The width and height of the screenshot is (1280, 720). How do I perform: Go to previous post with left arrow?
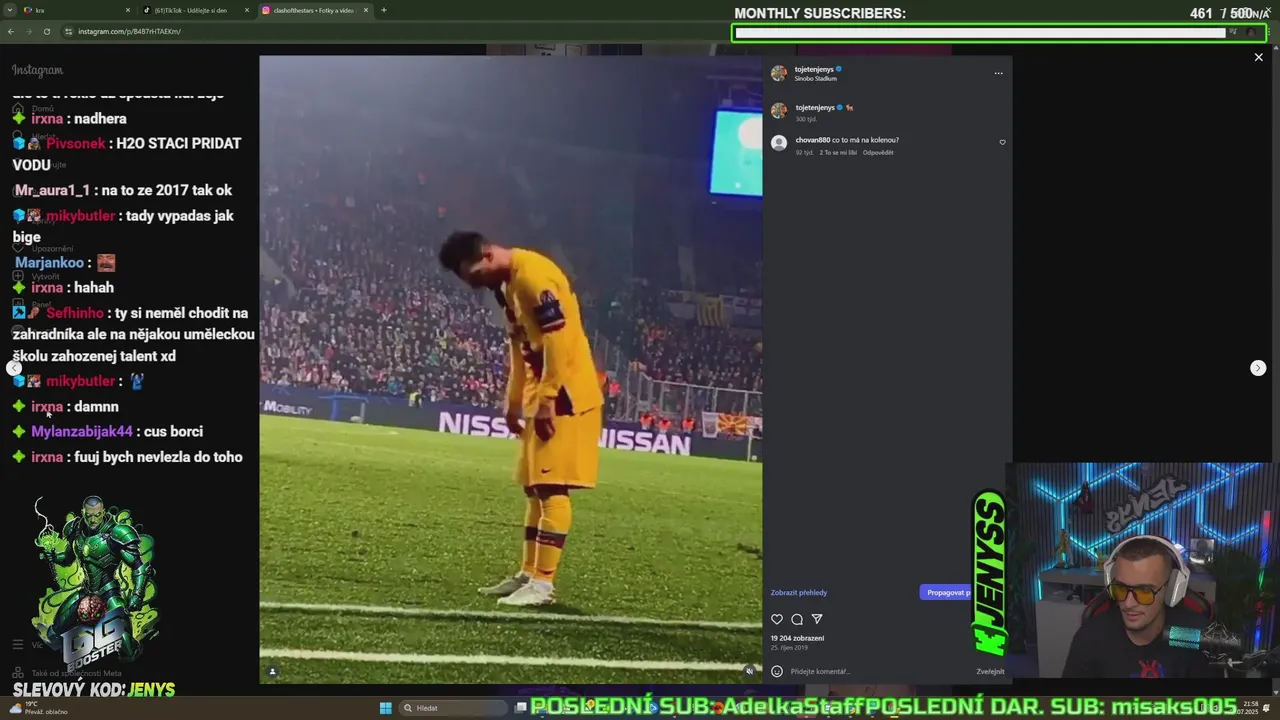point(14,368)
